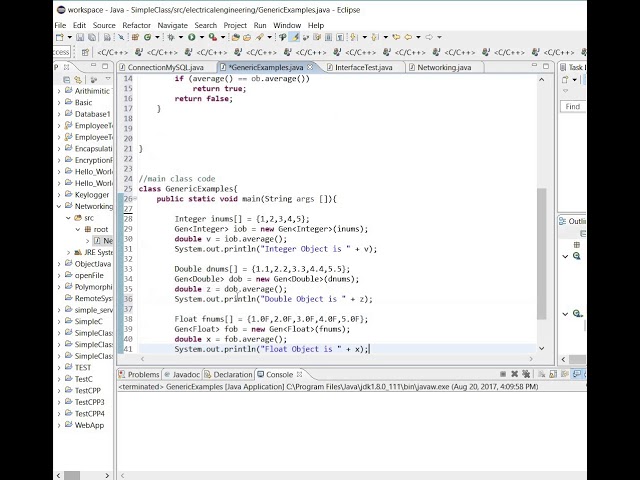Viewport: 640px width, 480px height.
Task: Select the TestCPP project
Action: pos(87,391)
